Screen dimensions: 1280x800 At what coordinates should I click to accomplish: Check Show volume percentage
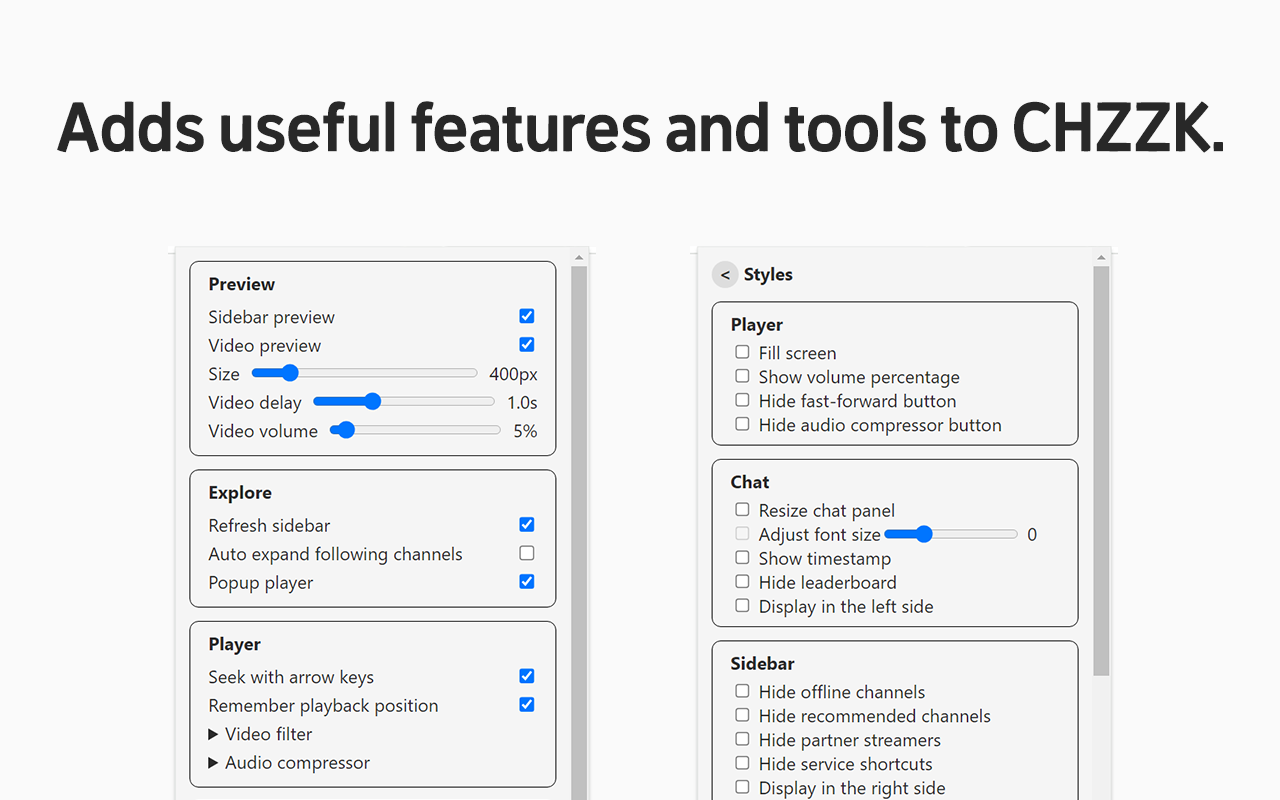[x=742, y=376]
